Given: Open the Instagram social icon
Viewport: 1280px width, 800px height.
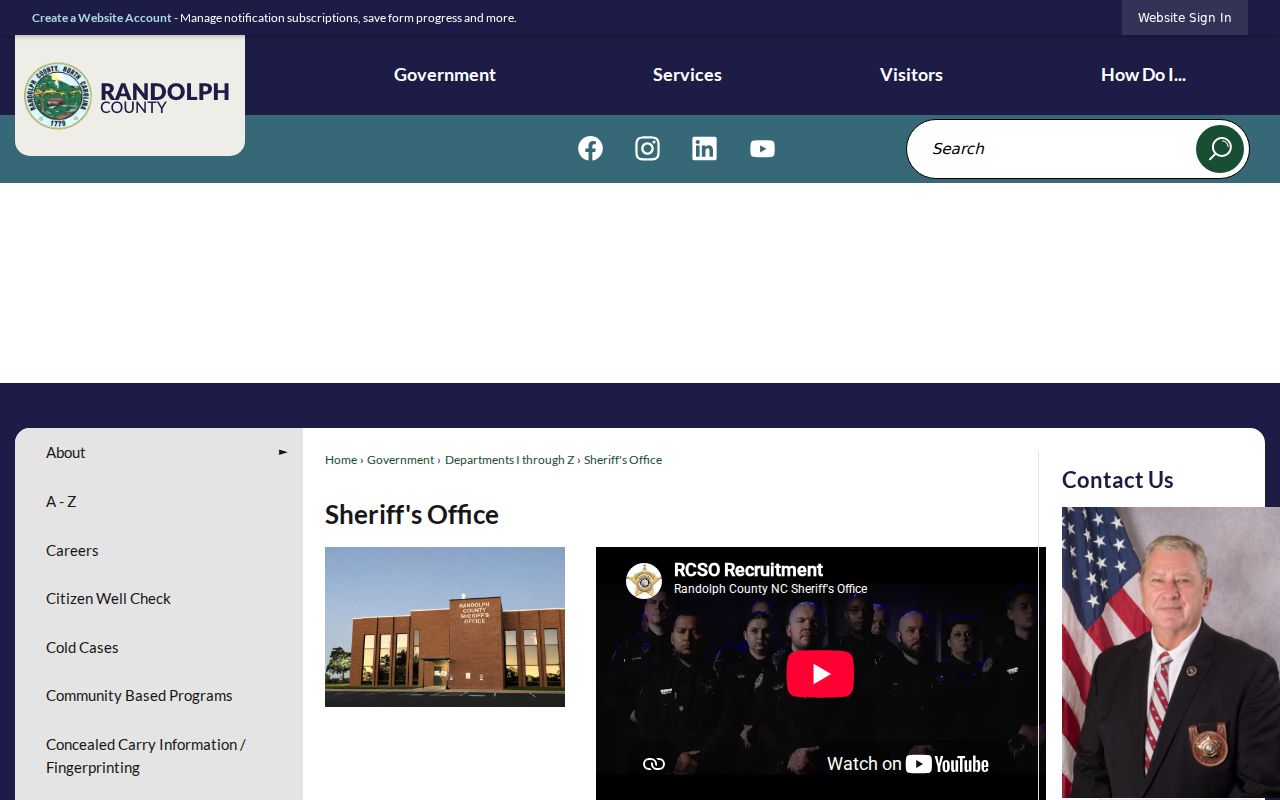Looking at the screenshot, I should [x=647, y=148].
